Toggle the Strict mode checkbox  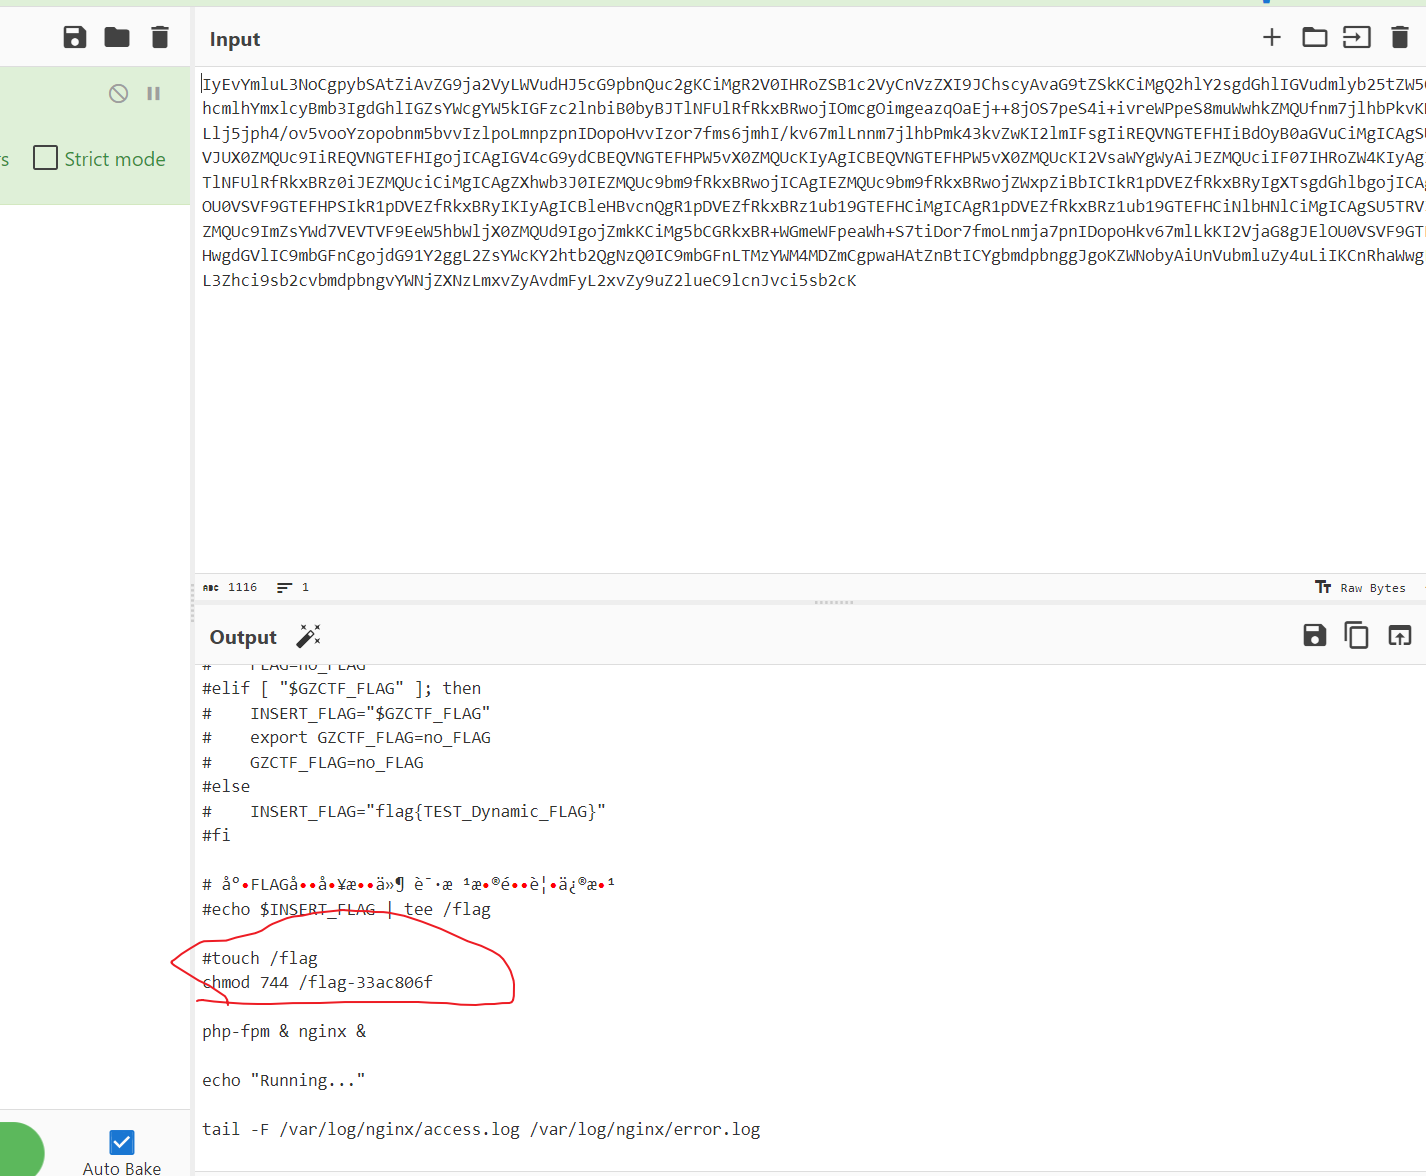click(46, 158)
